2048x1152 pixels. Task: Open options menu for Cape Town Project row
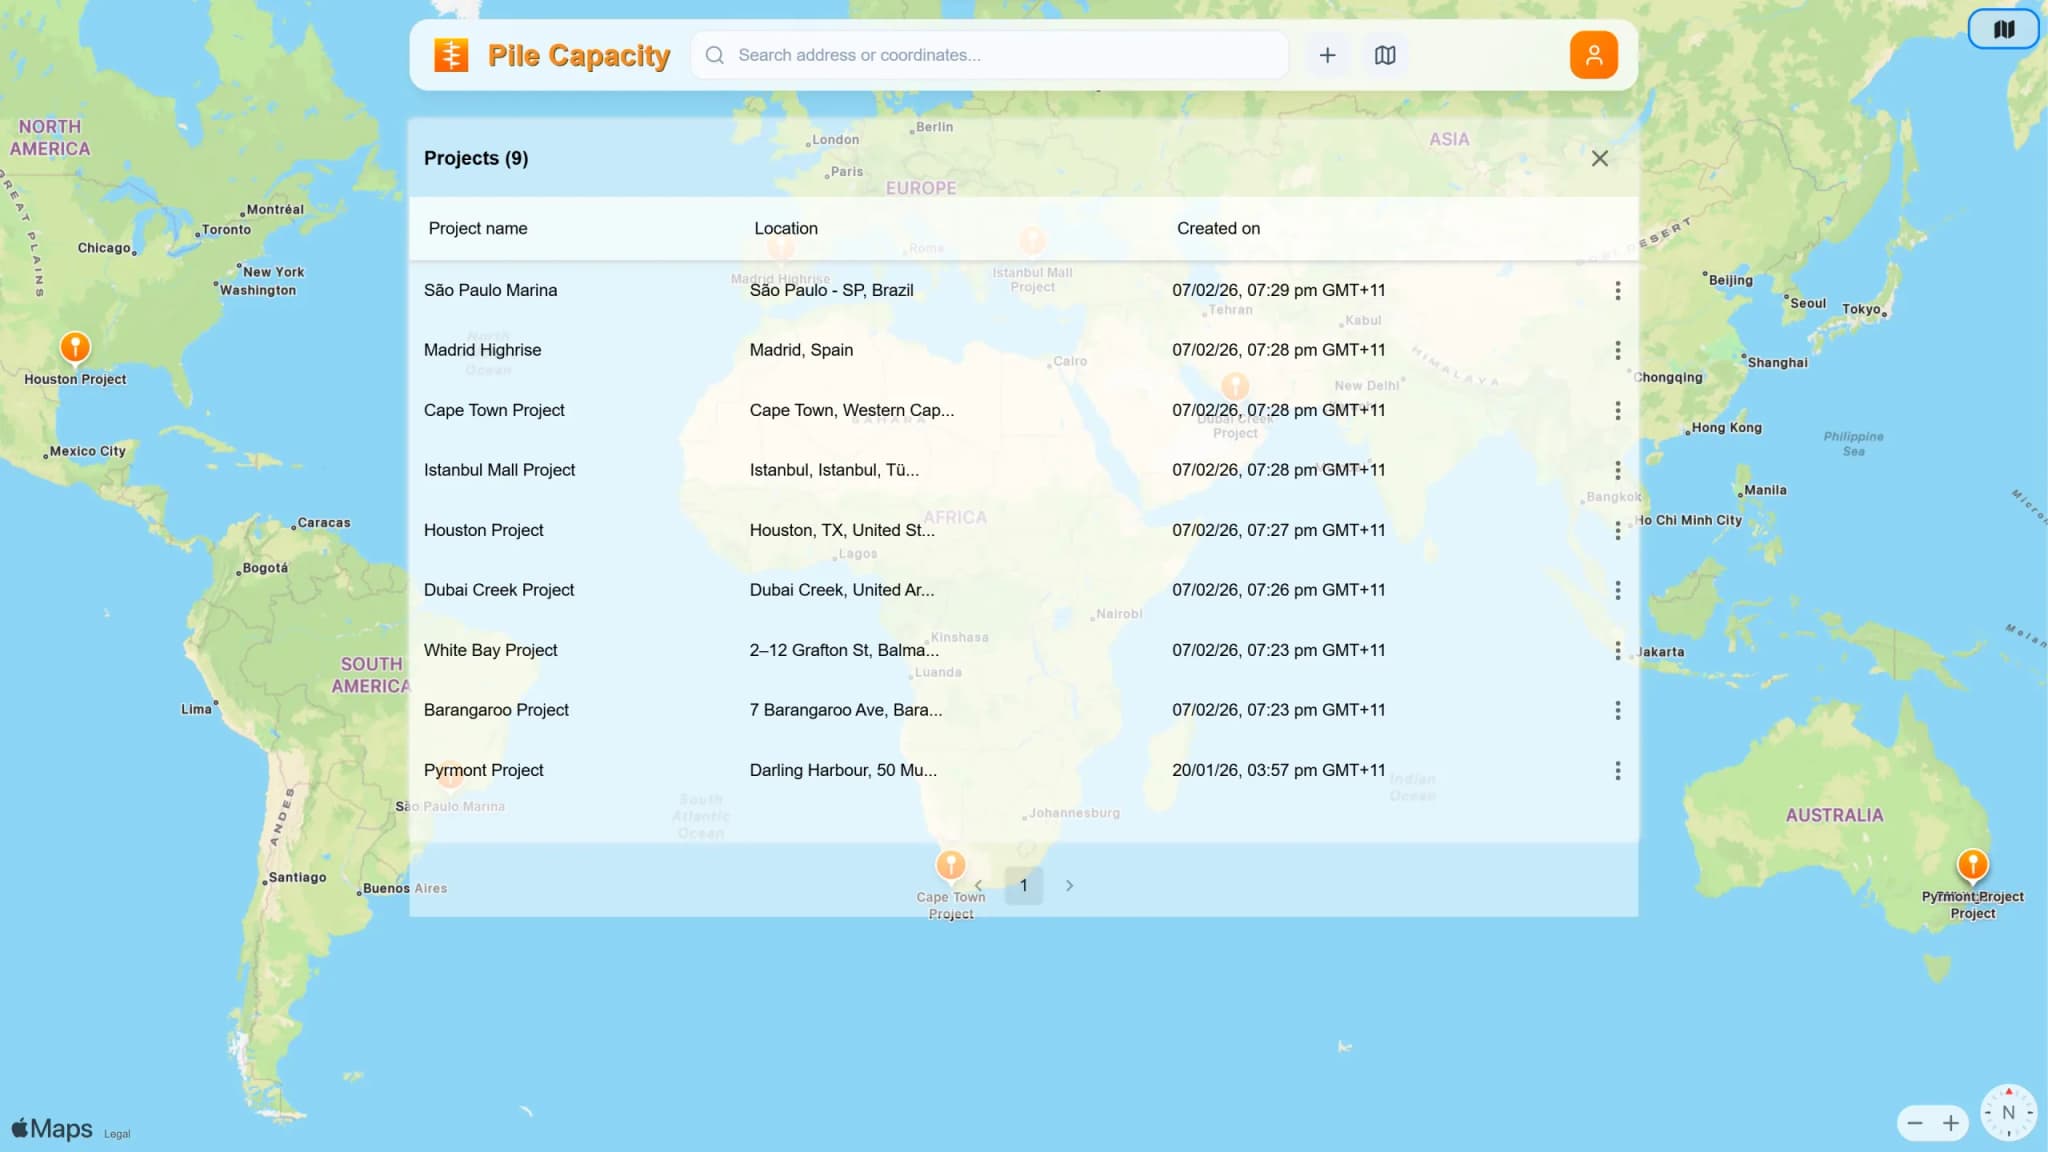[x=1617, y=410]
